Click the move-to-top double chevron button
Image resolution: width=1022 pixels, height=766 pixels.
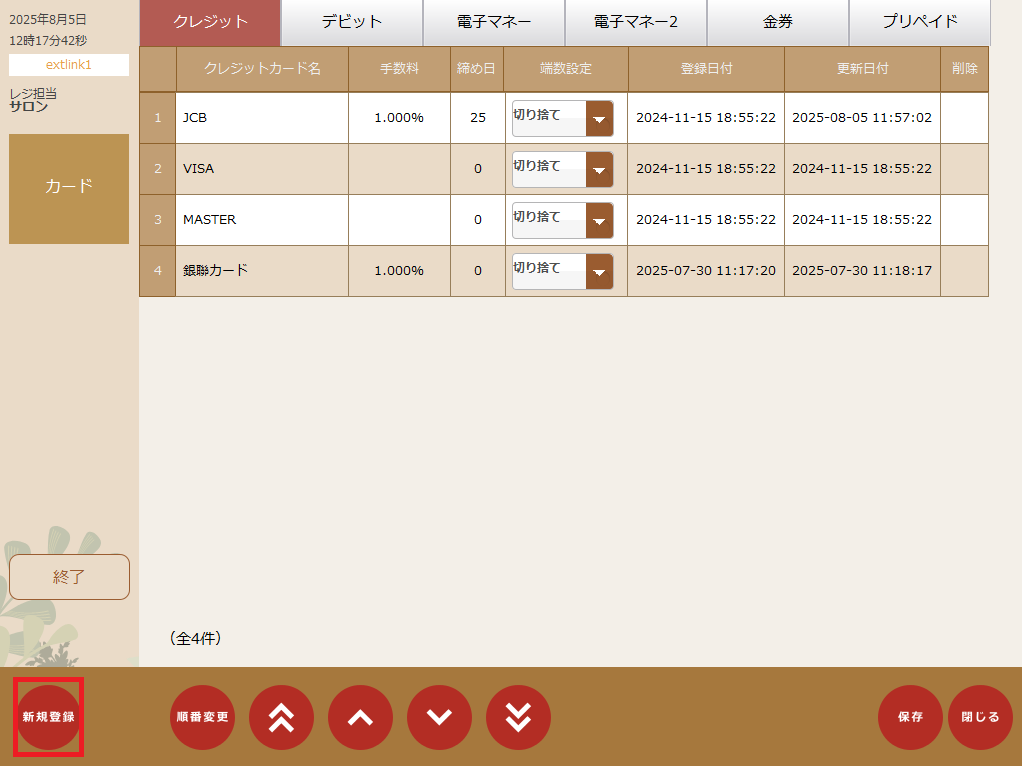[281, 717]
